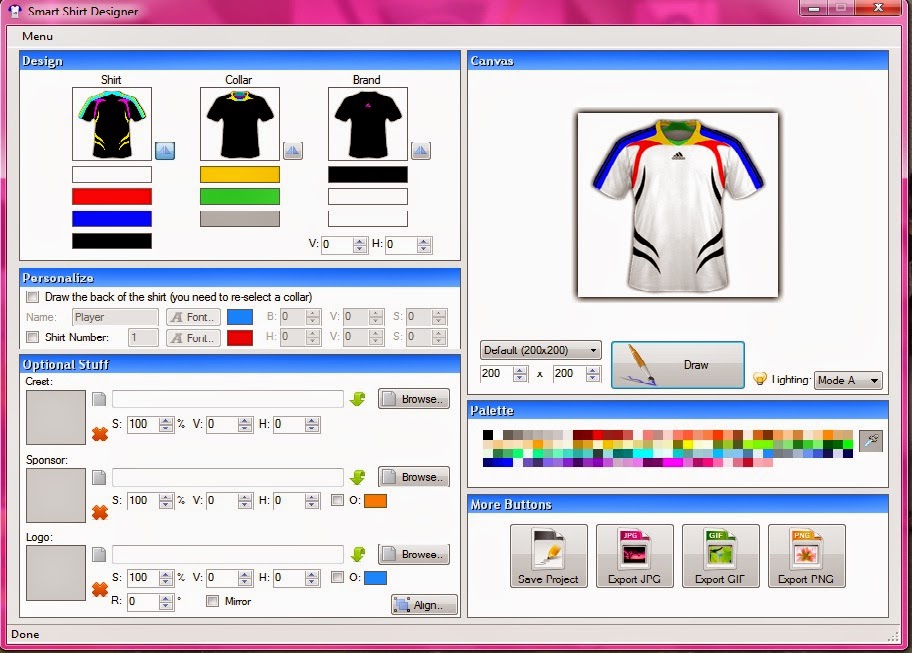Toggle the Logo outline O checkbox

click(x=337, y=577)
